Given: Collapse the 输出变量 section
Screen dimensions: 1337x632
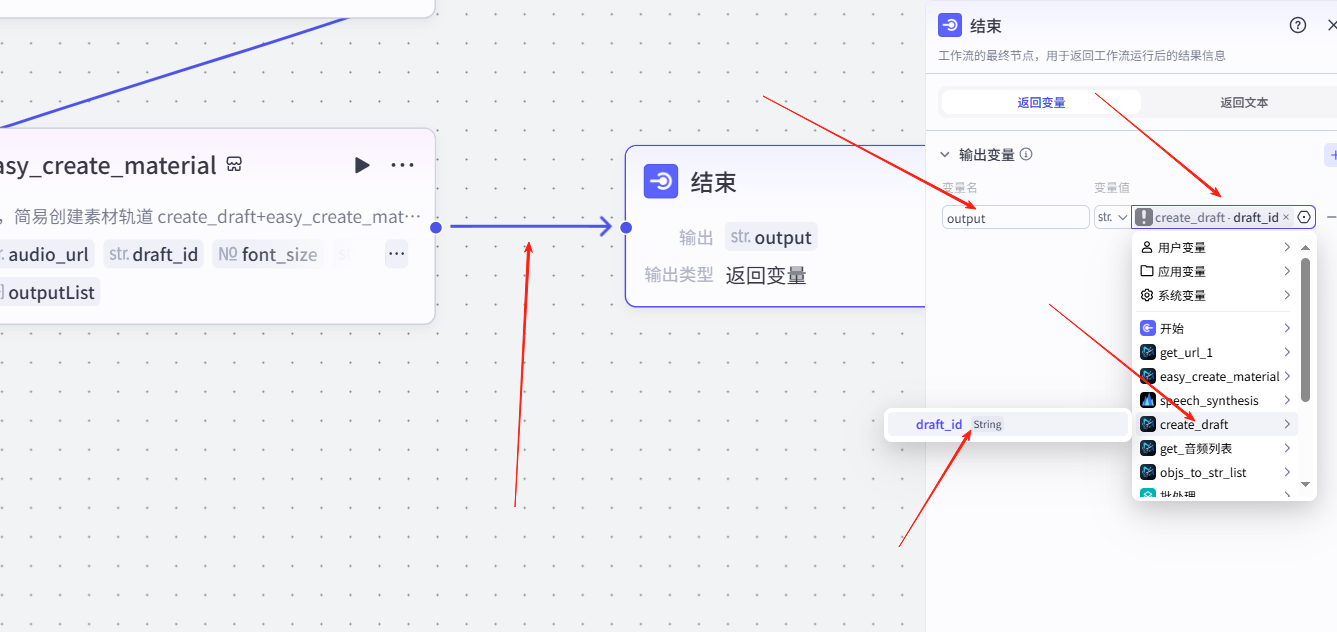Looking at the screenshot, I should click(945, 155).
